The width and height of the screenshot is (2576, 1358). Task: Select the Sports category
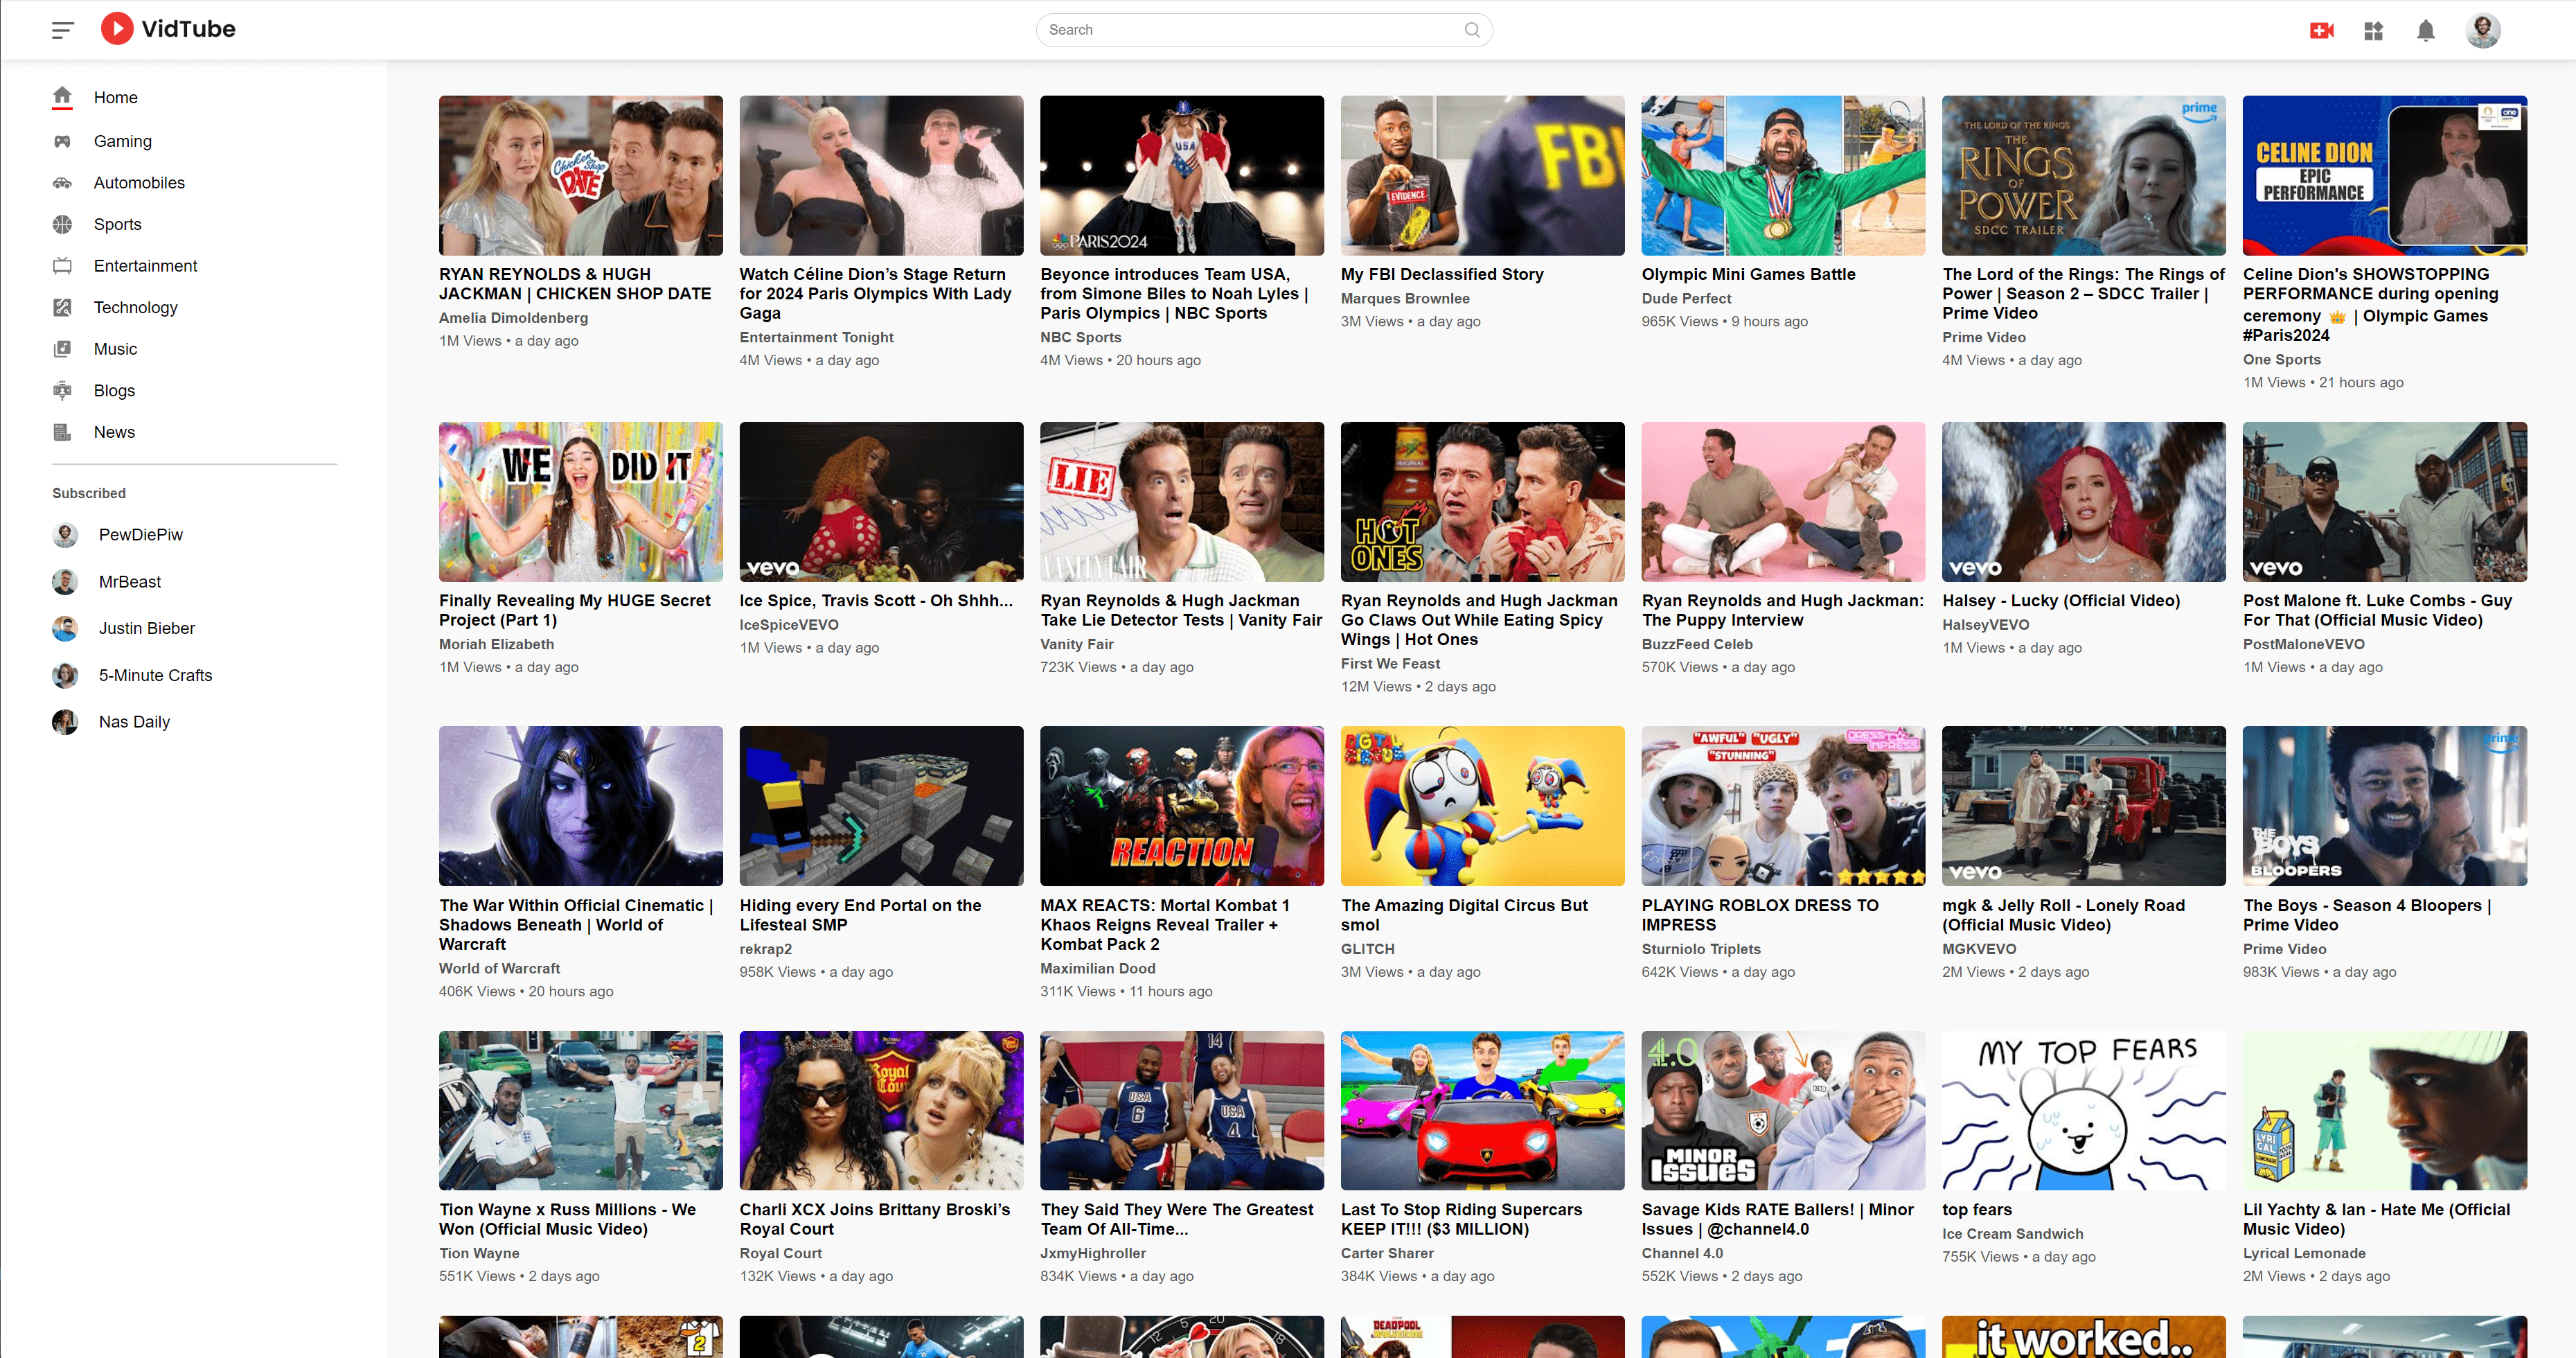[x=118, y=224]
